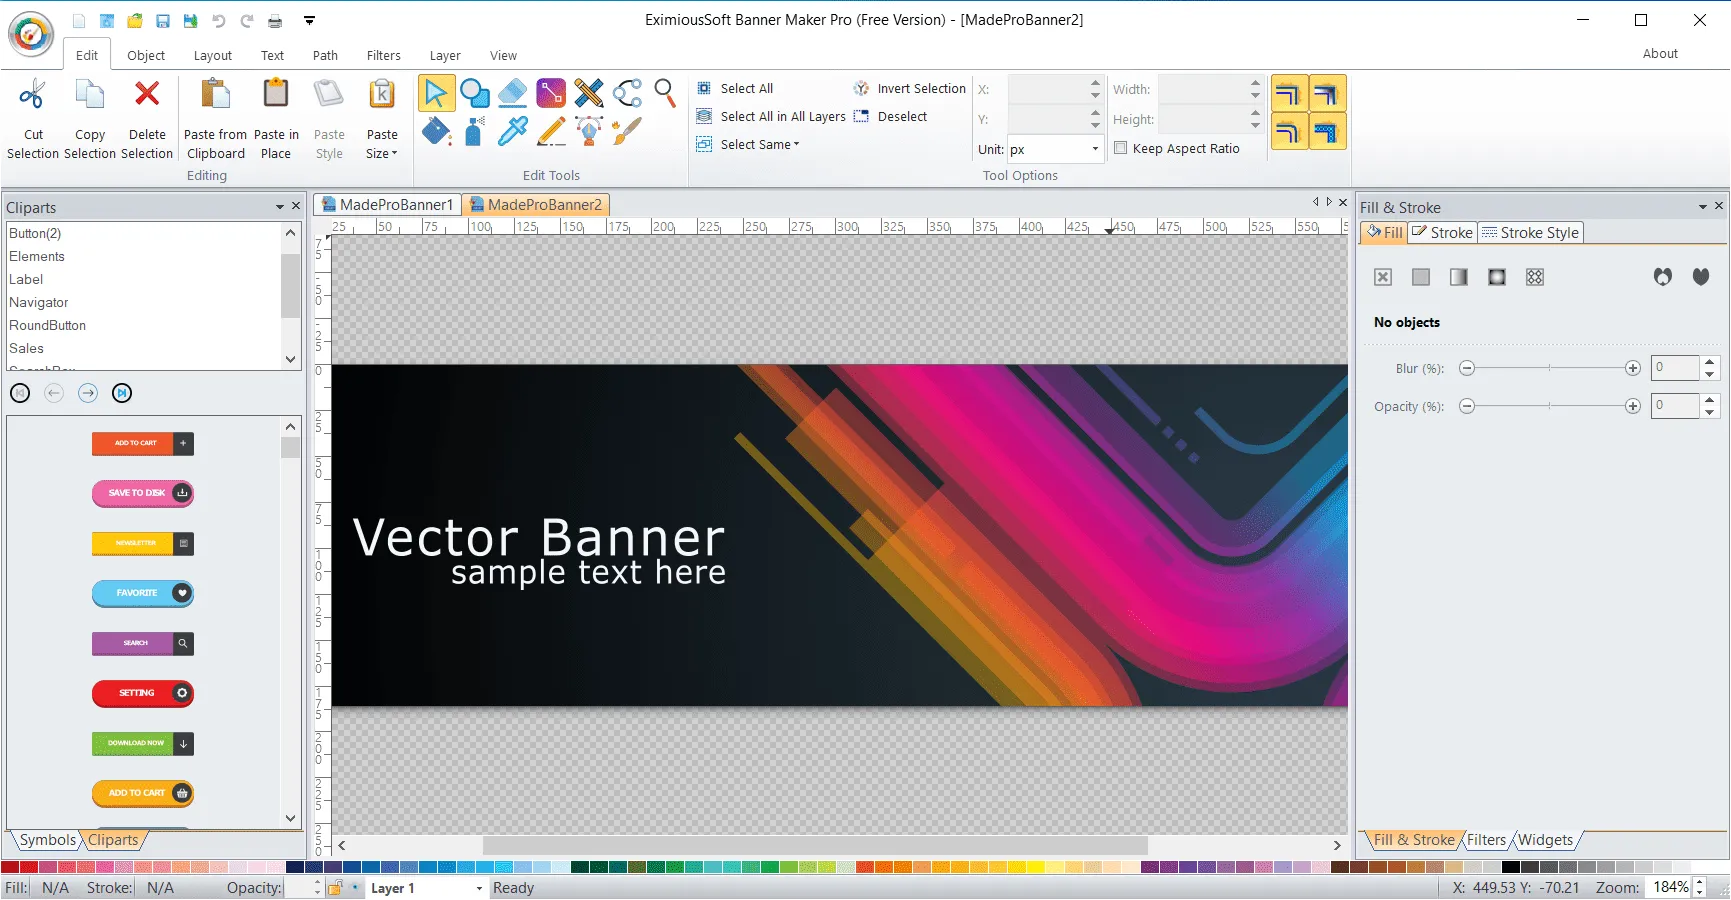Toggle top-right orange corner option button
The image size is (1731, 900).
tap(1327, 94)
